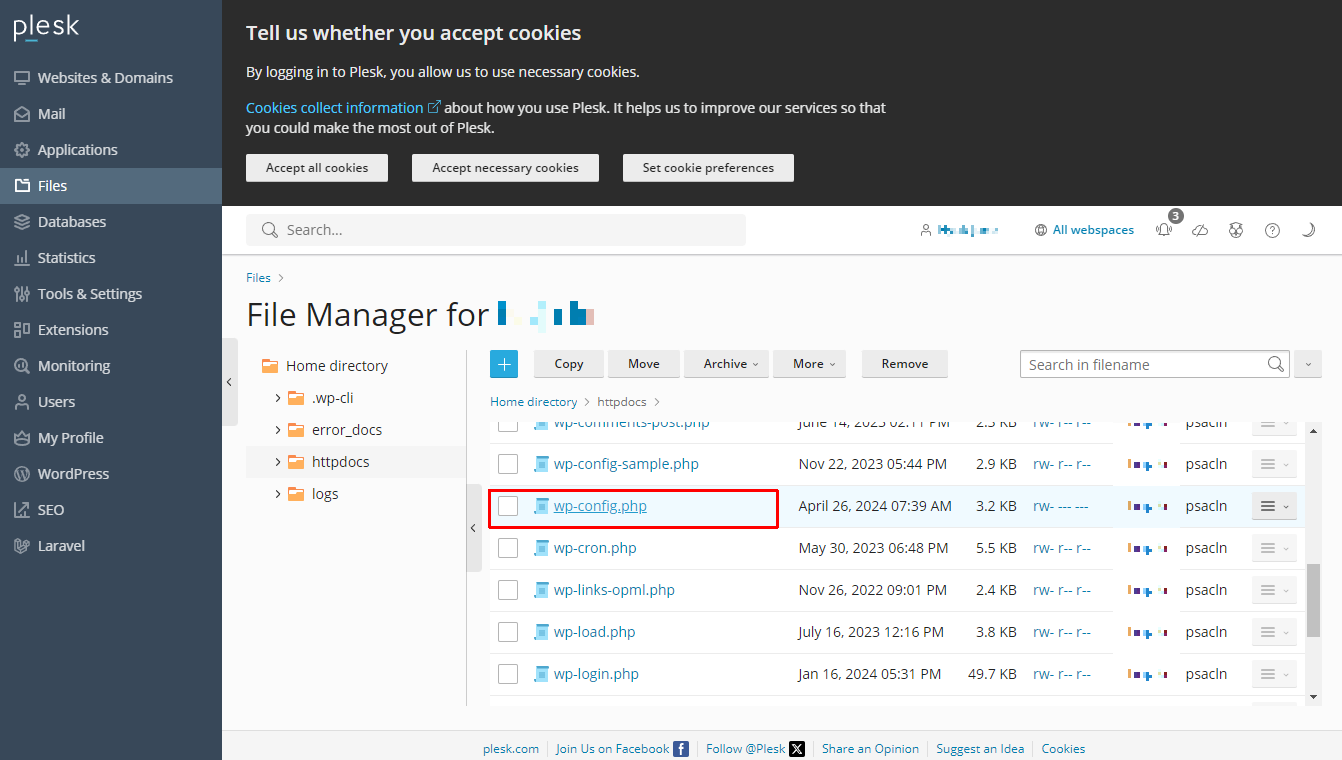This screenshot has width=1342, height=760.
Task: Collapse the left sidebar with arrow handle
Action: point(229,382)
